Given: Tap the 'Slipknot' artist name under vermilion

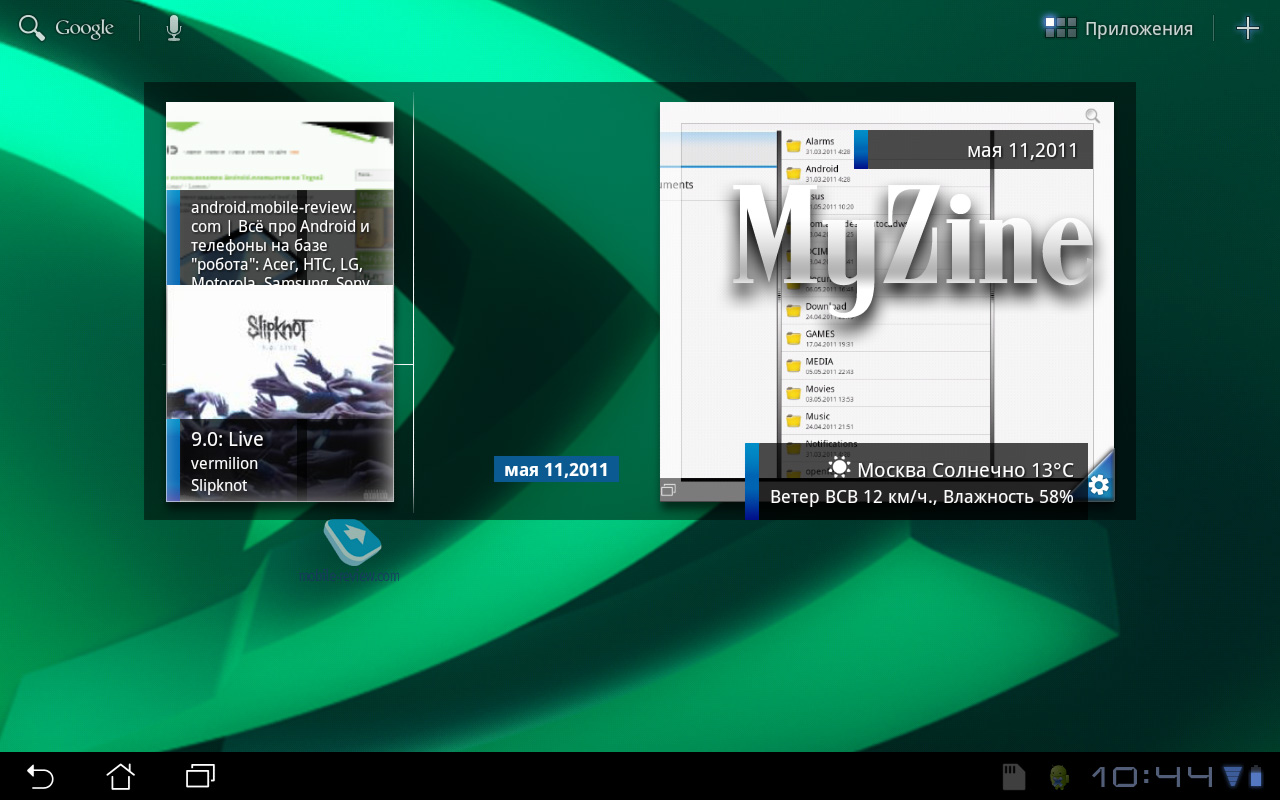Looking at the screenshot, I should tap(219, 485).
